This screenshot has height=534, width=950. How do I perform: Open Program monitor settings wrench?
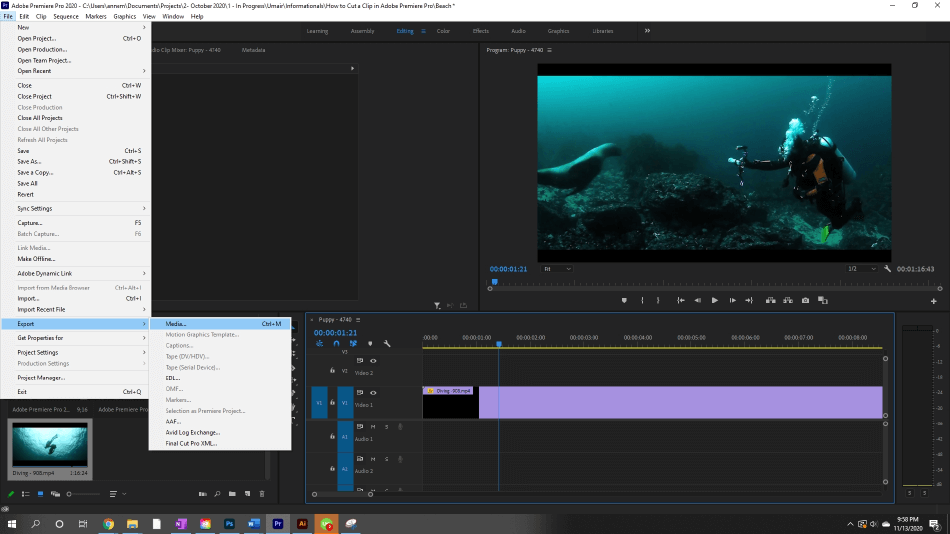(888, 269)
